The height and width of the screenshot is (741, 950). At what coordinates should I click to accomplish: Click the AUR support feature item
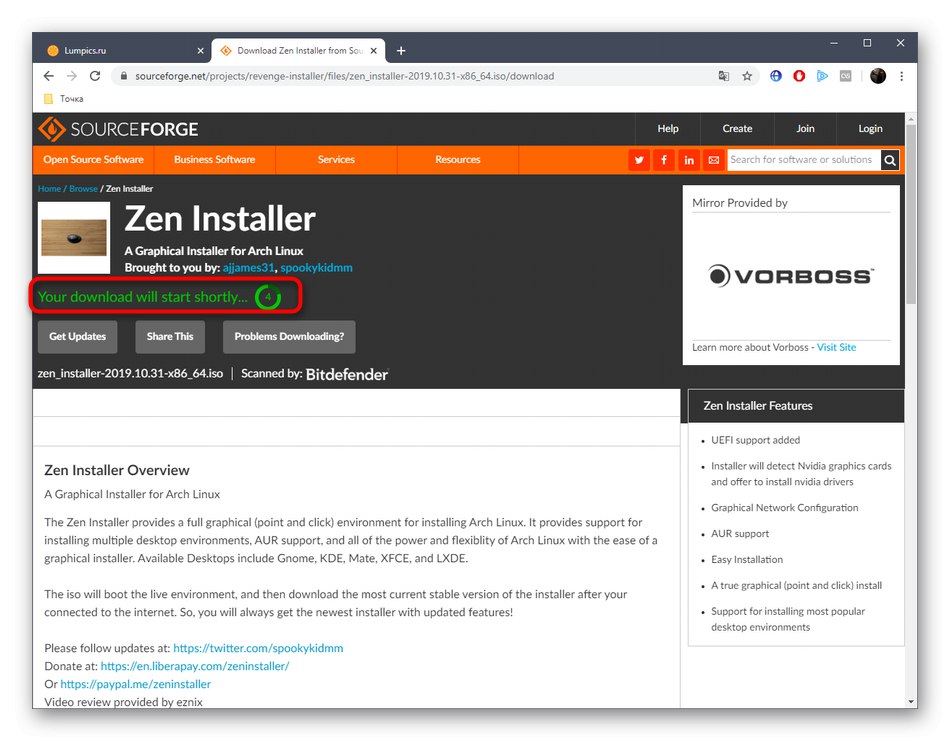740,534
